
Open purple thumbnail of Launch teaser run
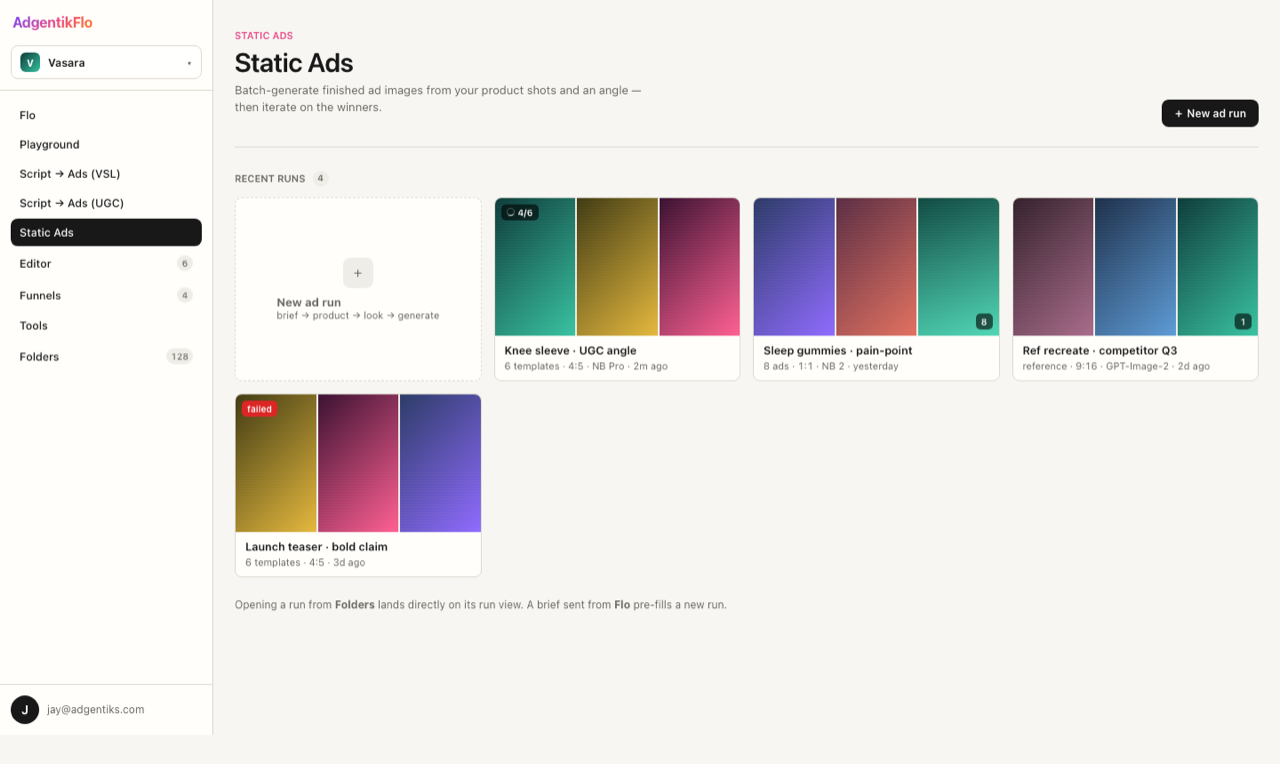(440, 463)
